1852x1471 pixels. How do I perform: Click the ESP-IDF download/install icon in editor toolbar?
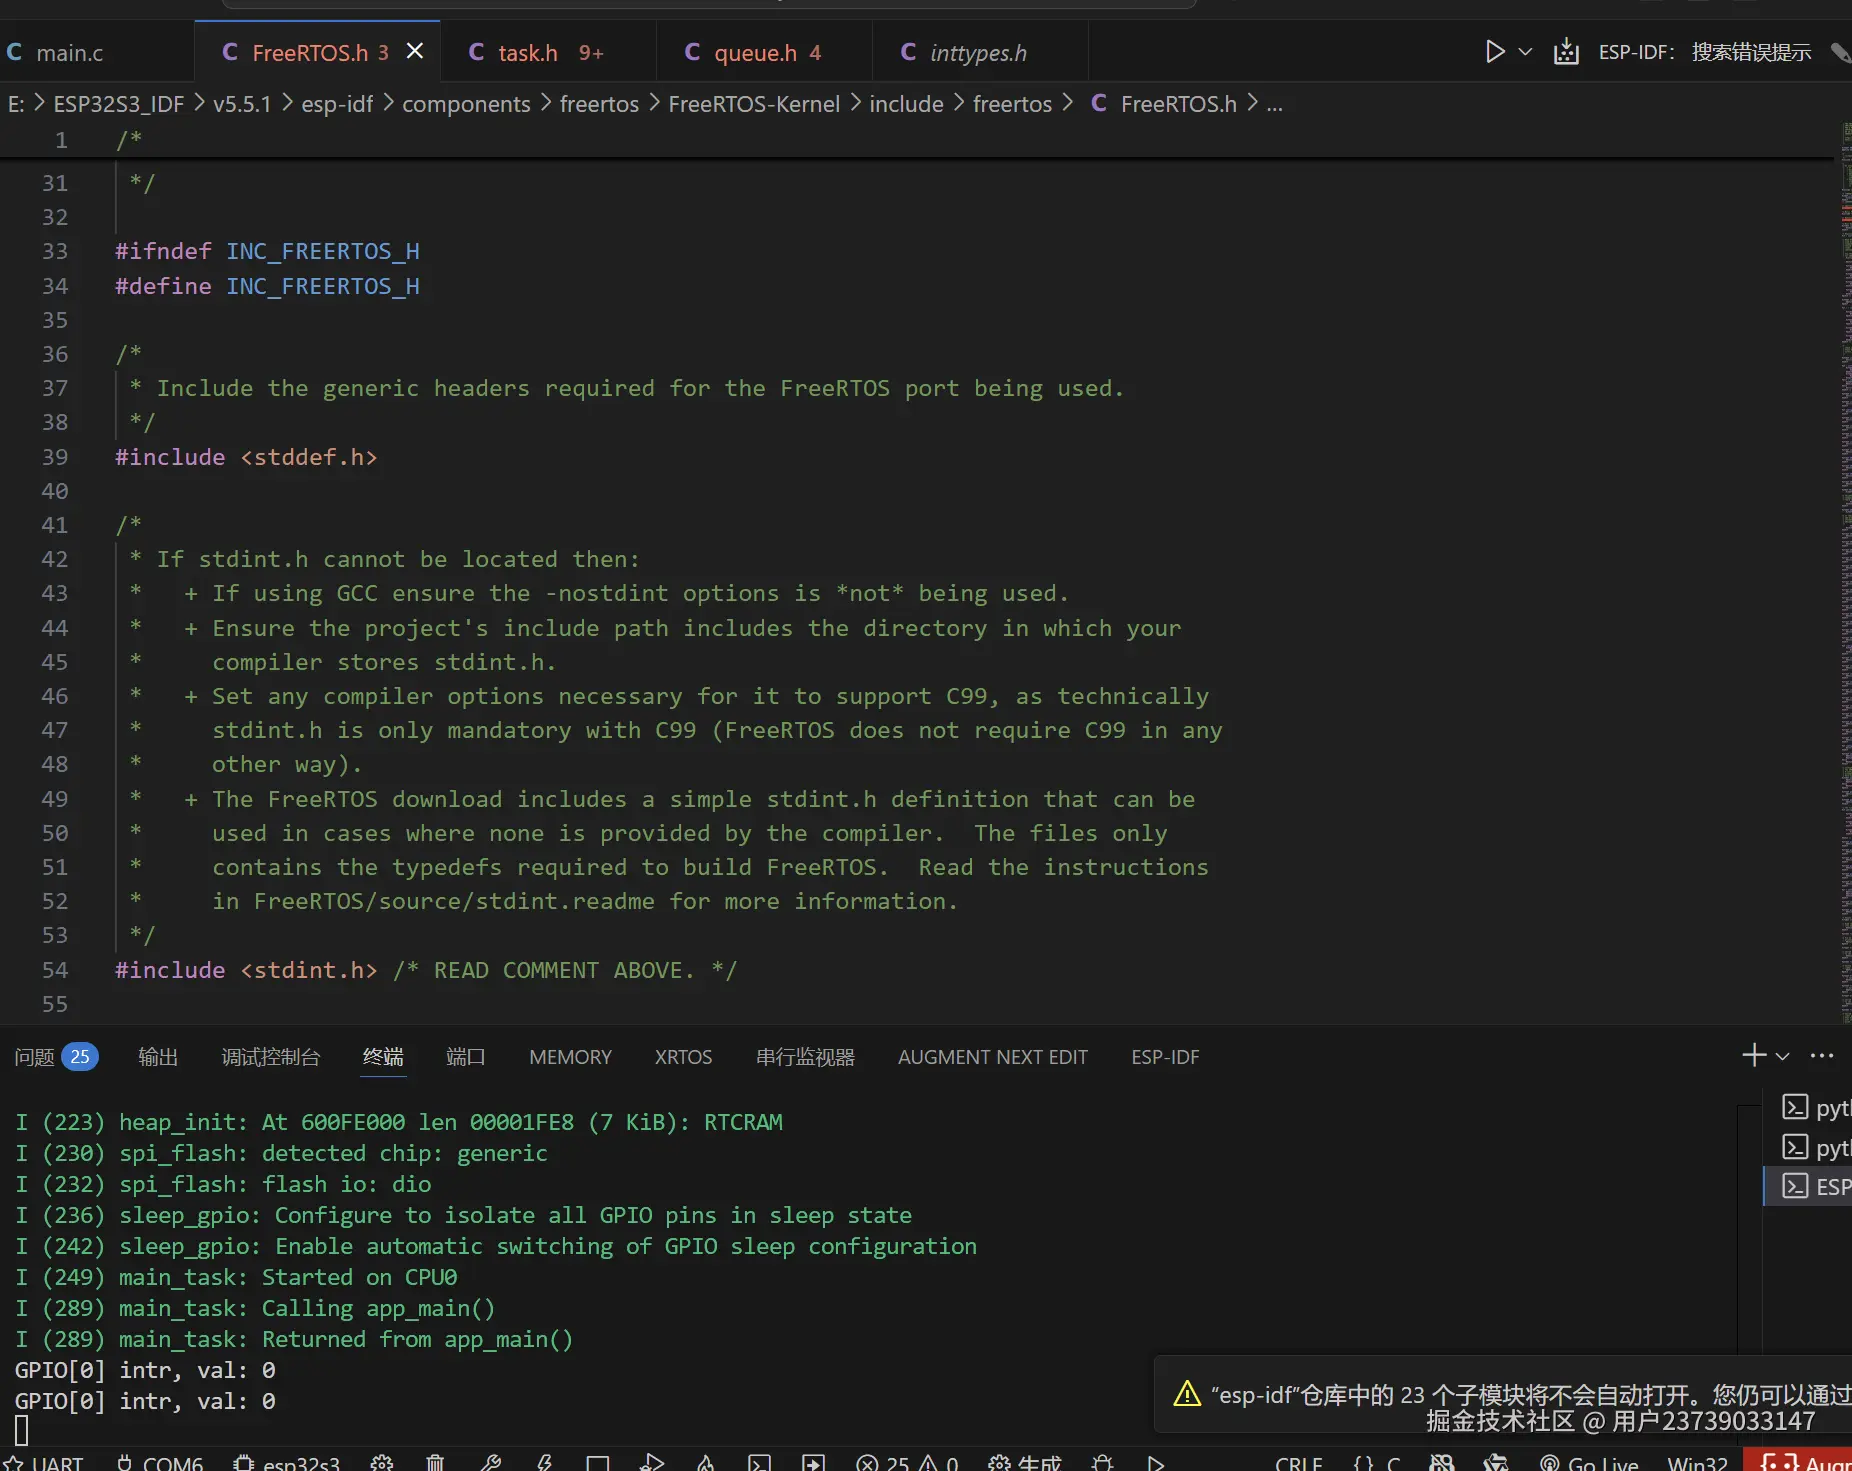point(1566,52)
